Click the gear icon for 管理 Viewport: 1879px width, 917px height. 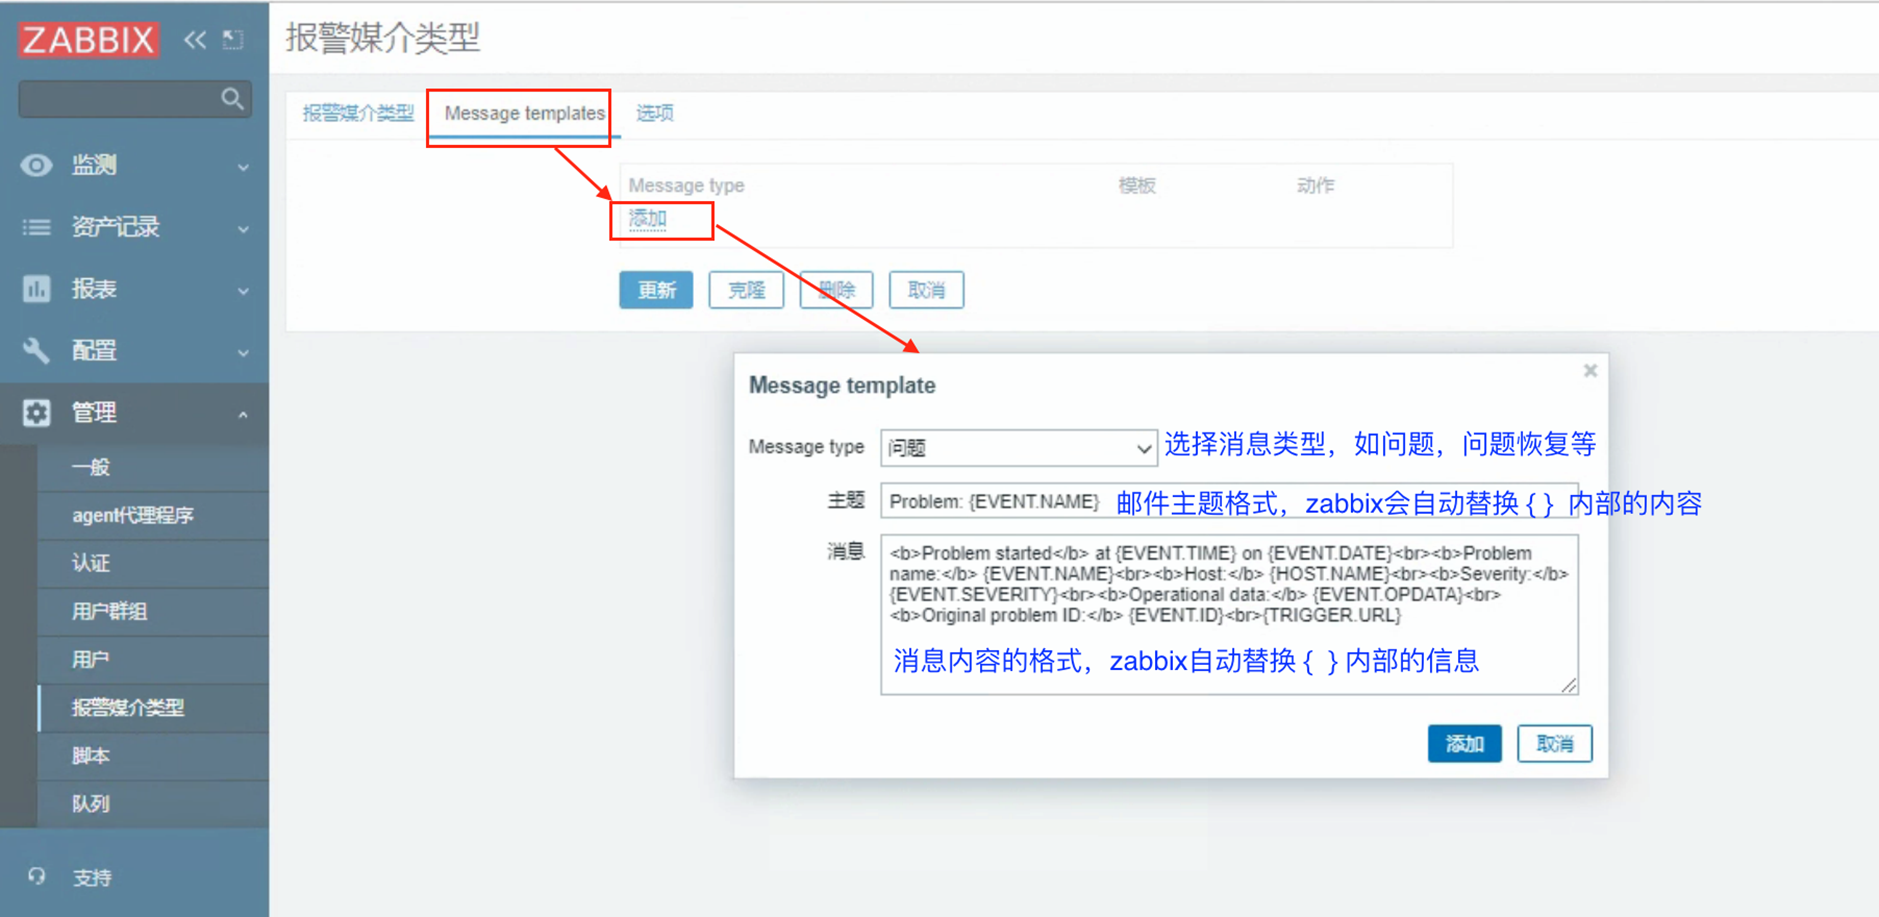[37, 413]
